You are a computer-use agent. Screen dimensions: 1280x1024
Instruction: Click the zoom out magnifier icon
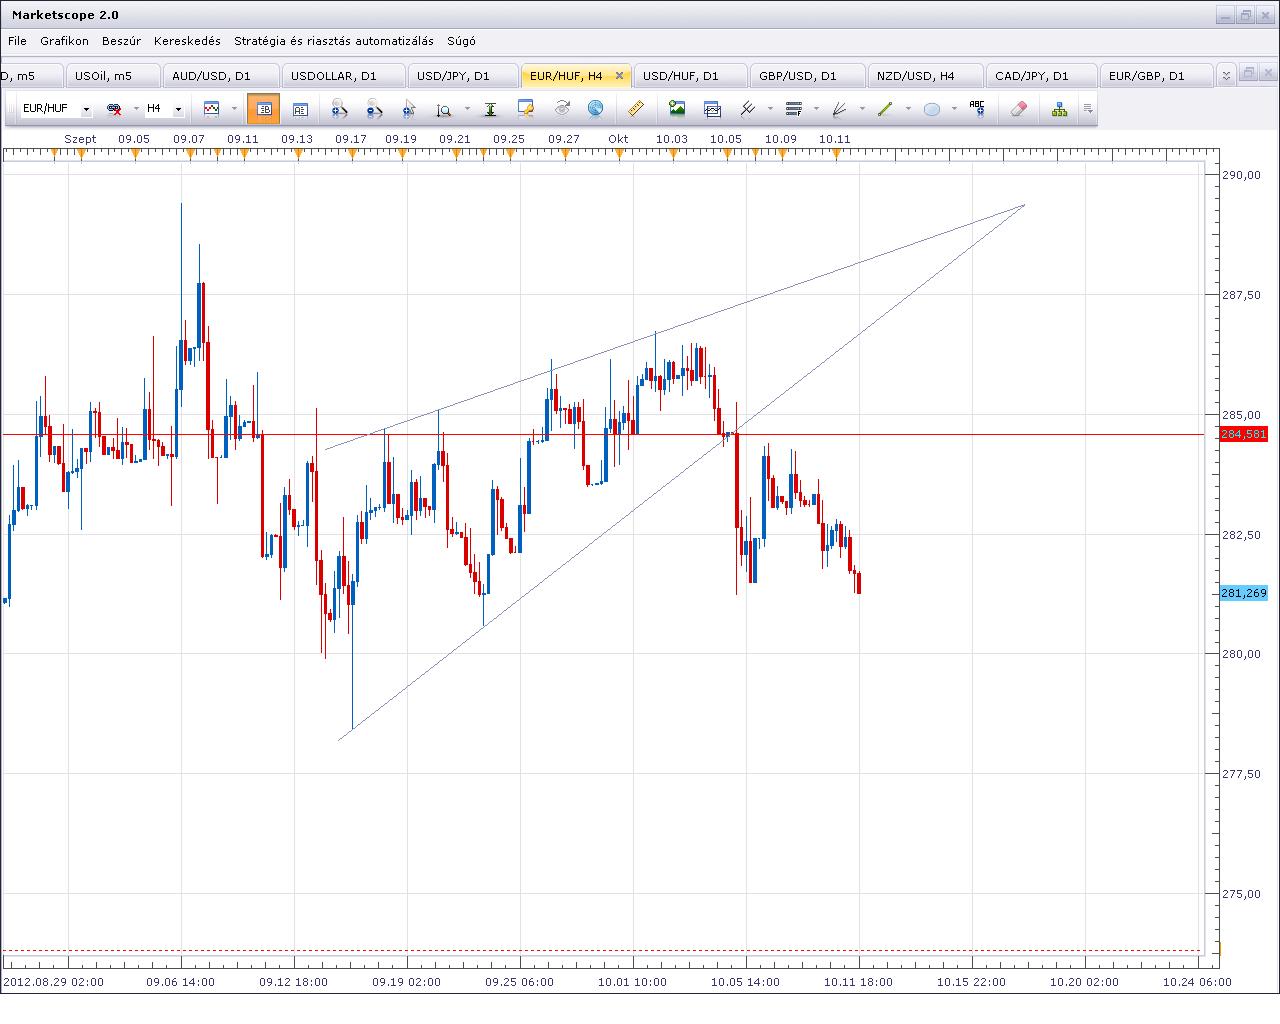point(374,109)
